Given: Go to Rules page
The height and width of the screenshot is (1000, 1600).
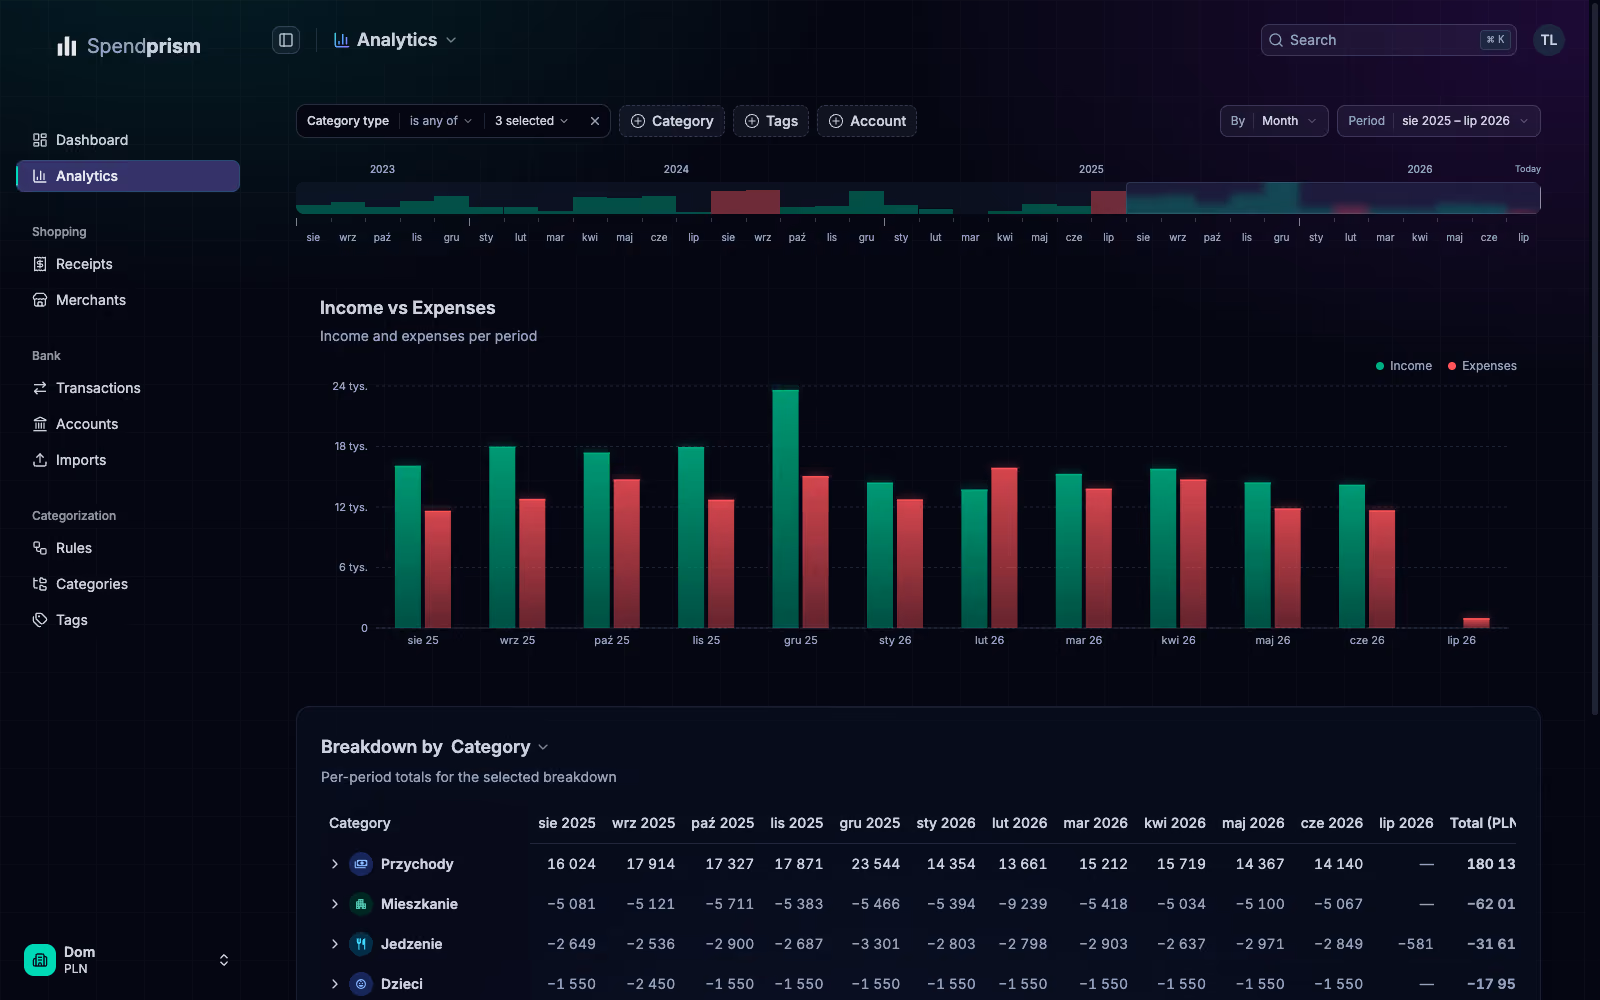Looking at the screenshot, I should coord(128,548).
